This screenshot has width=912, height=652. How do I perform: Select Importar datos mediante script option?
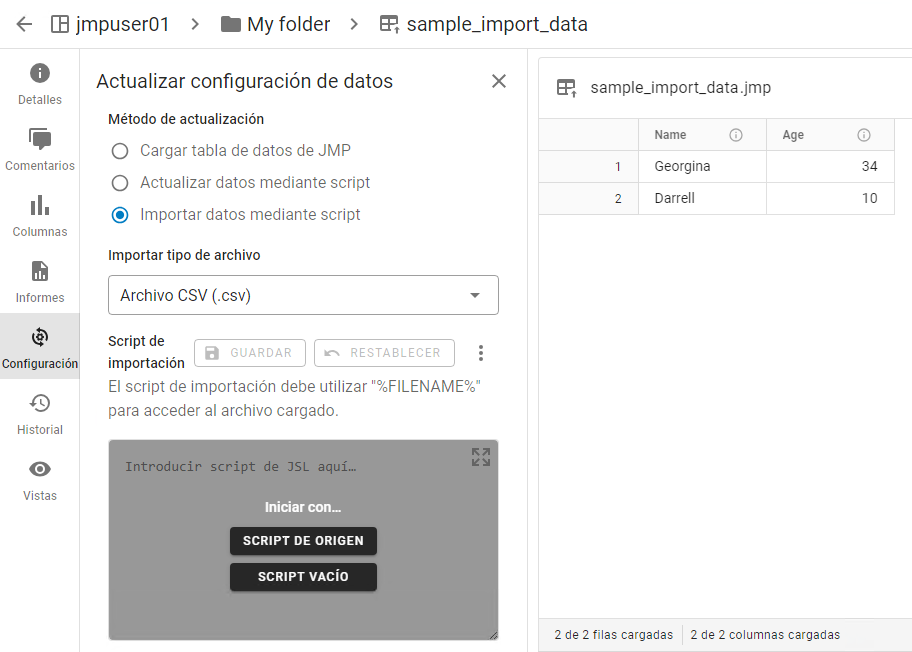[120, 215]
